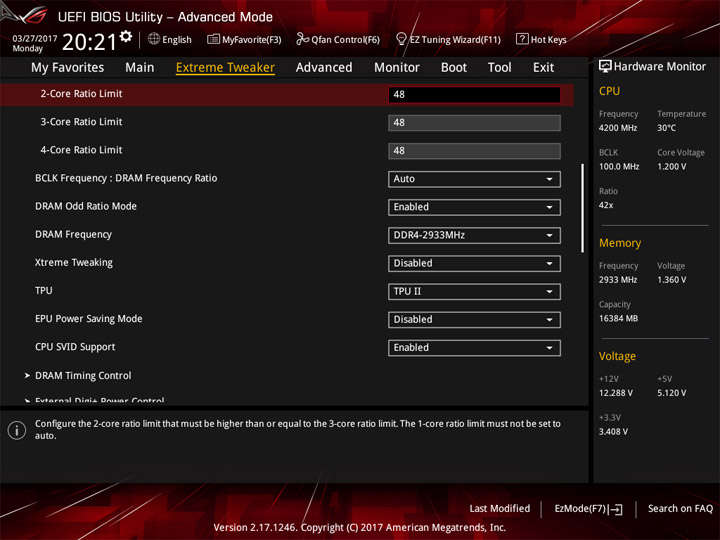
Task: Click the 20:21 clock display
Action: point(90,42)
